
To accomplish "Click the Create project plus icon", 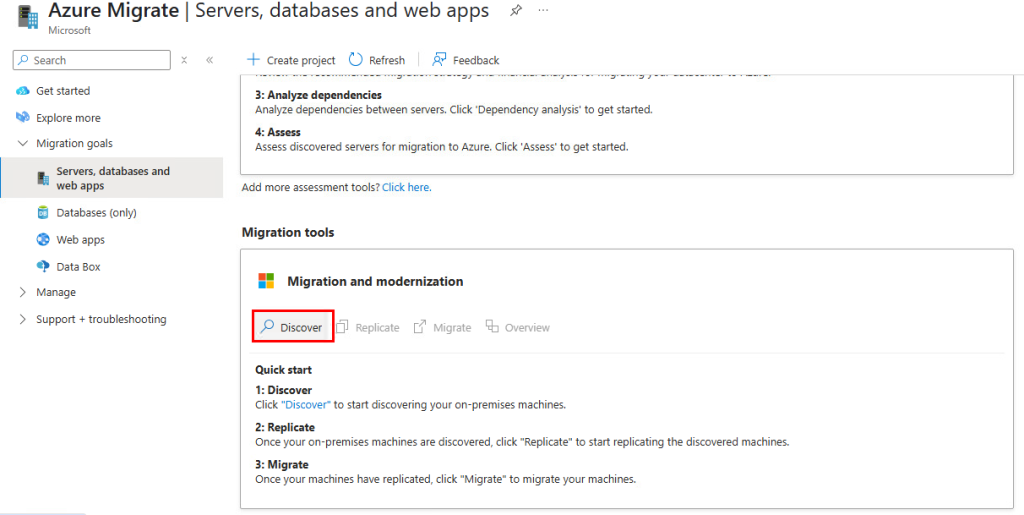I will (x=253, y=60).
